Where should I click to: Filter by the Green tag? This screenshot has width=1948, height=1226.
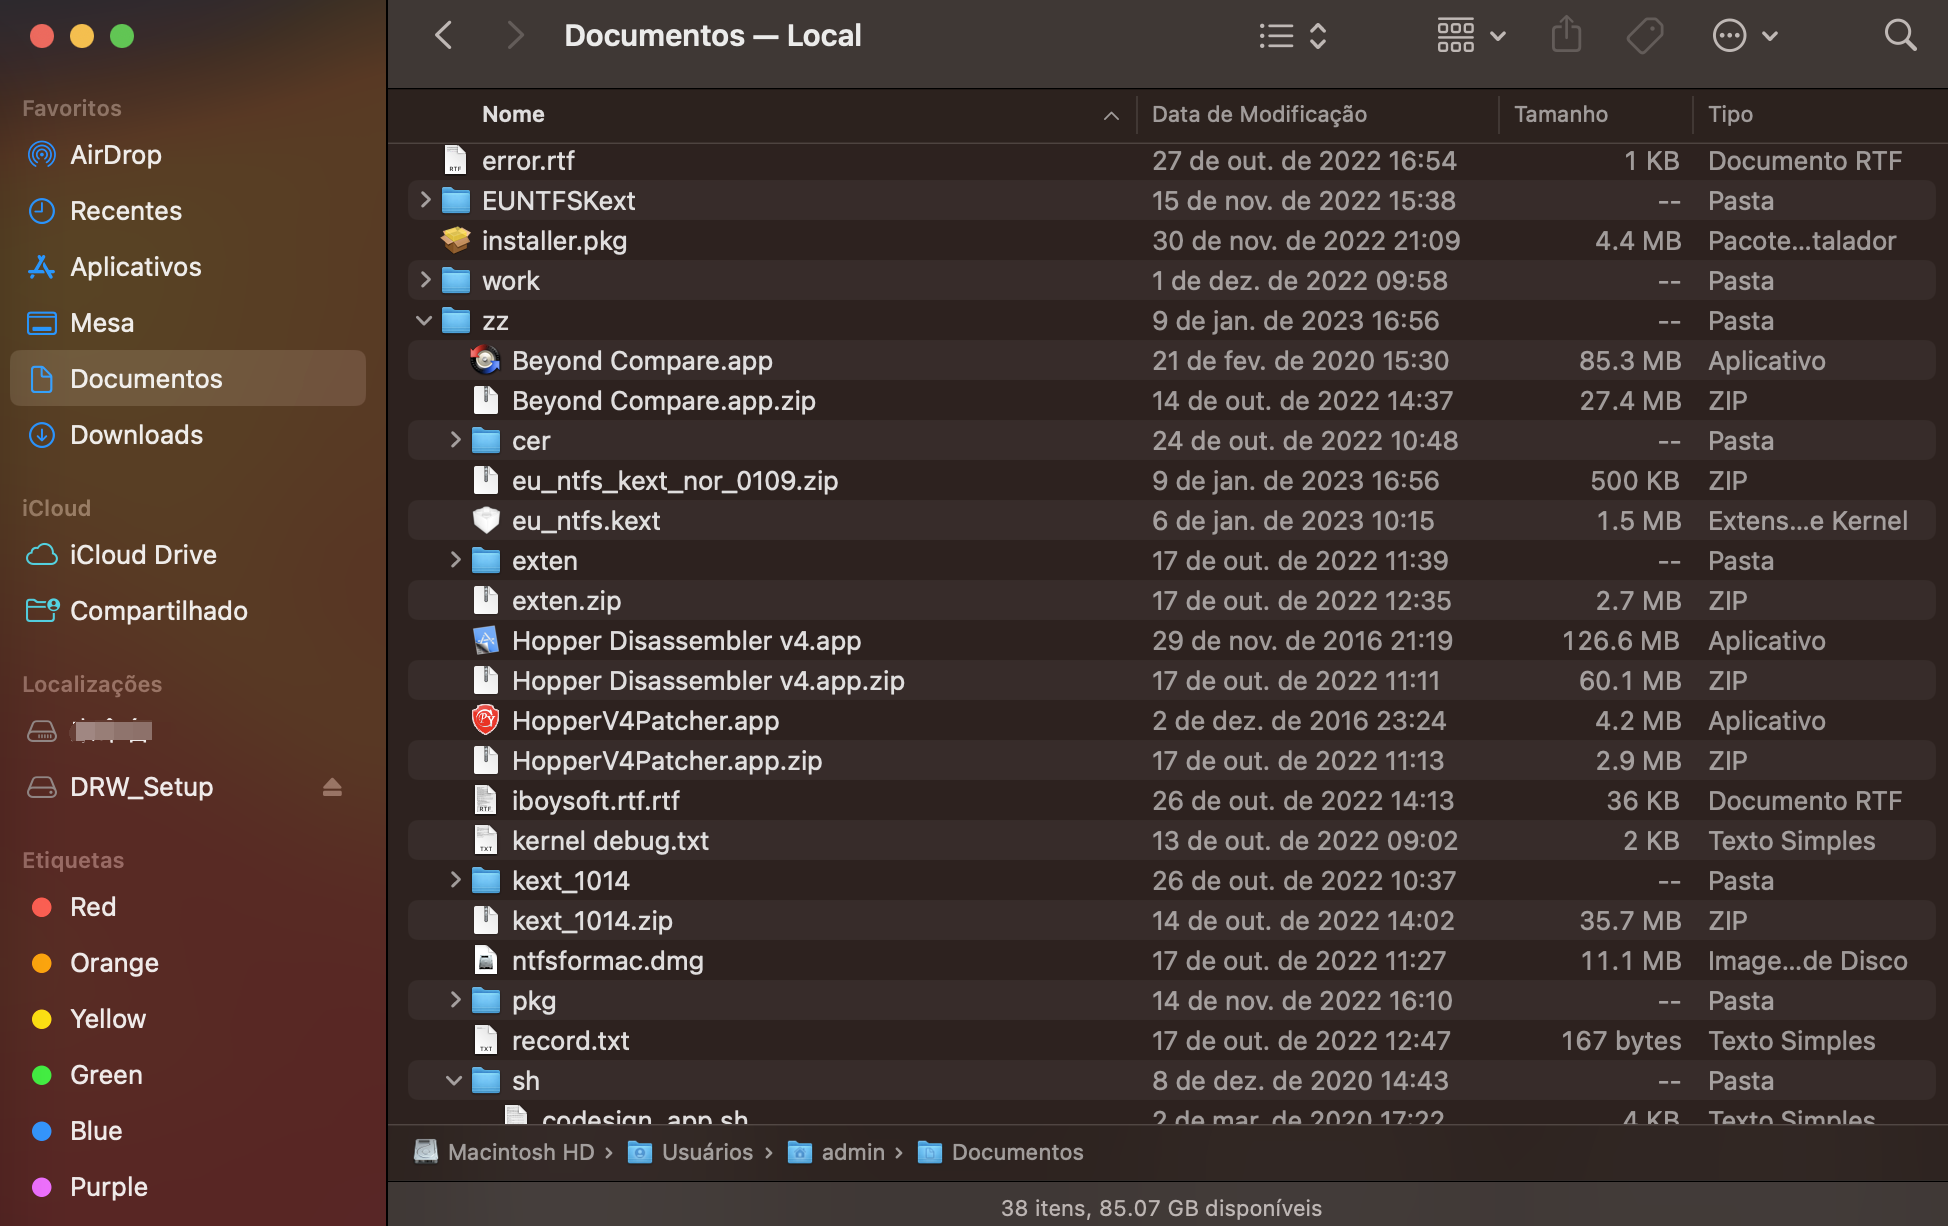188,1075
